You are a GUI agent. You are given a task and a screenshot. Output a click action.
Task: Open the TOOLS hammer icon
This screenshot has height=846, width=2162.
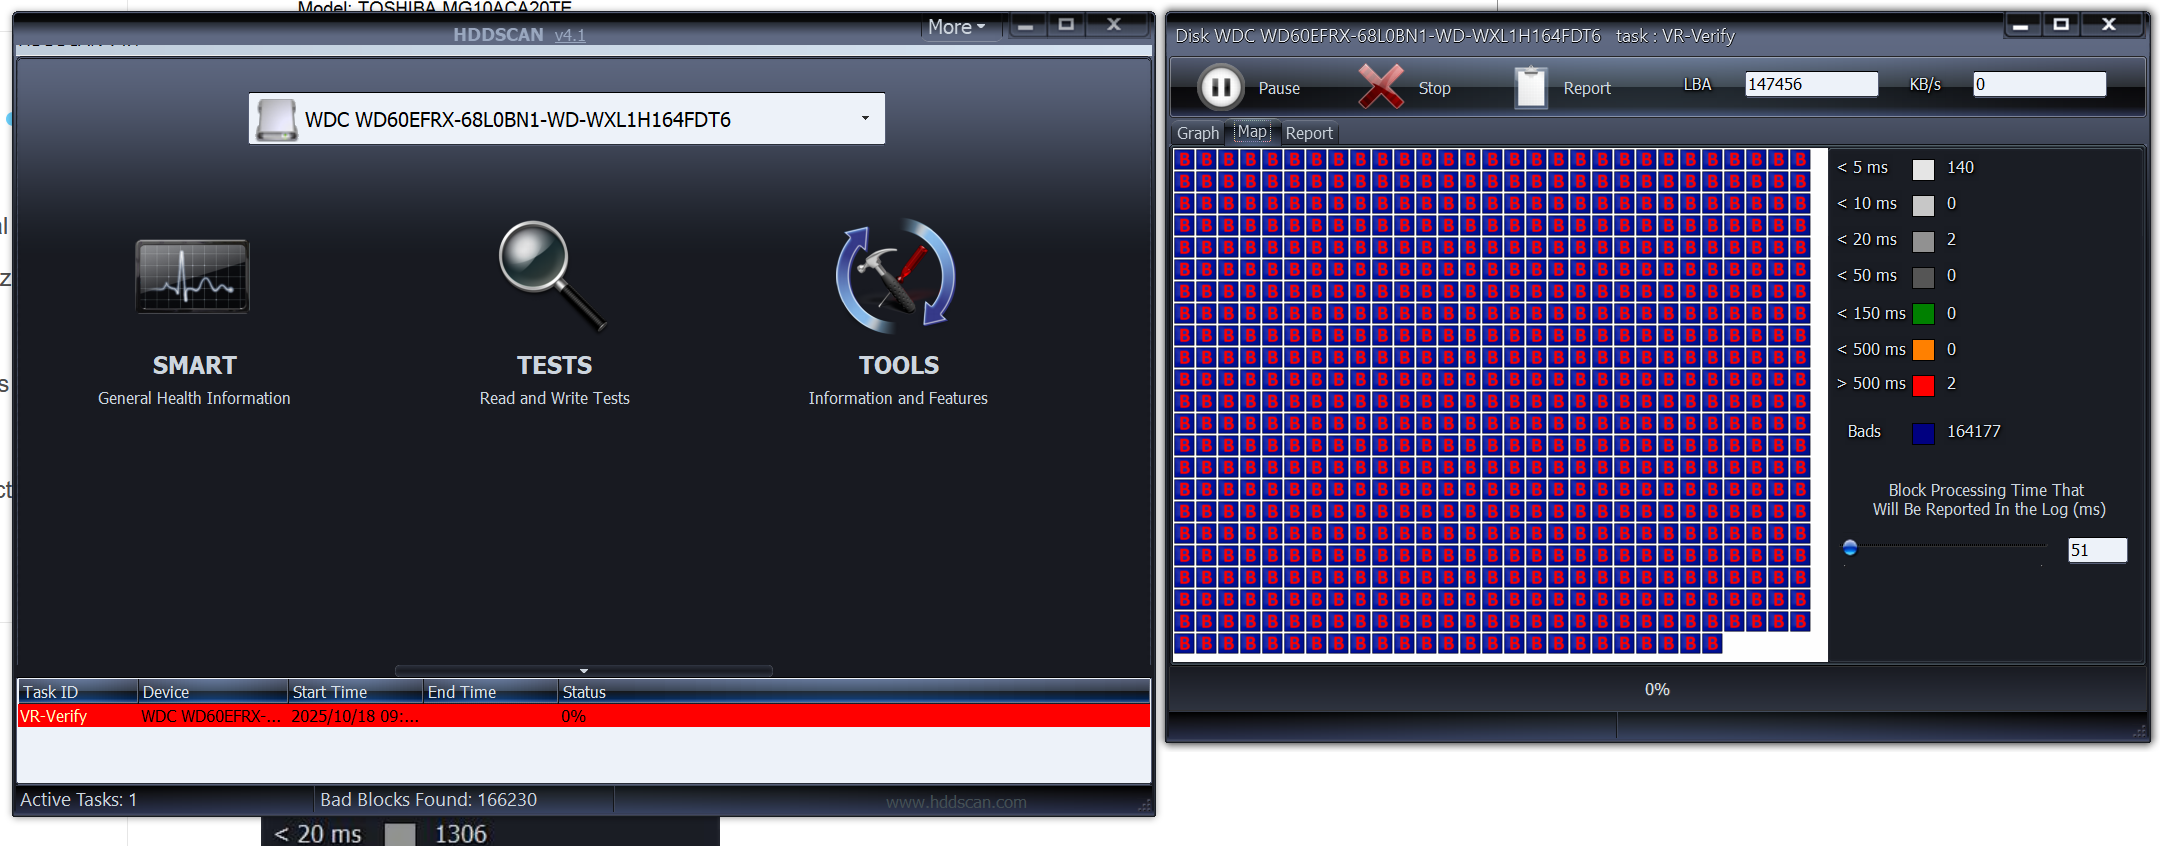coord(896,277)
